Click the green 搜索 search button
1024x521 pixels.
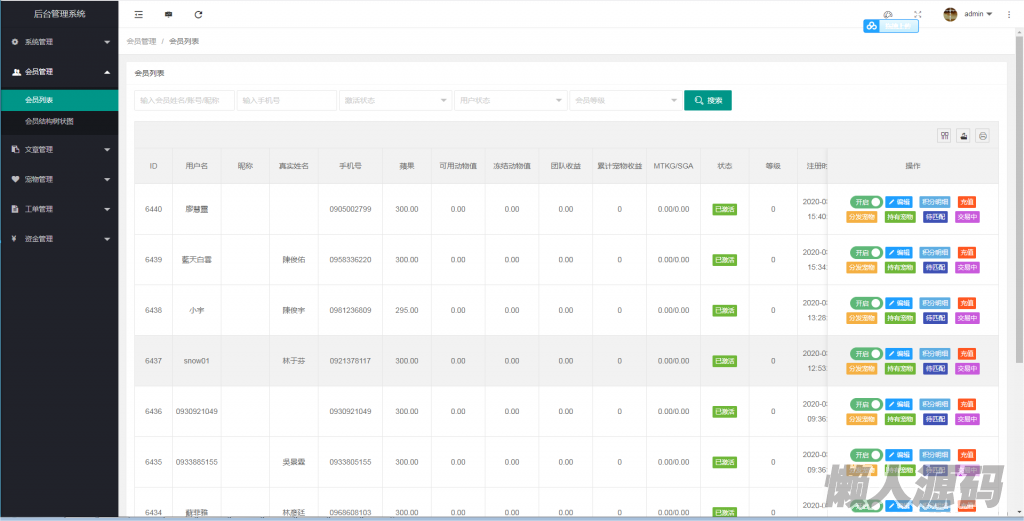[708, 100]
